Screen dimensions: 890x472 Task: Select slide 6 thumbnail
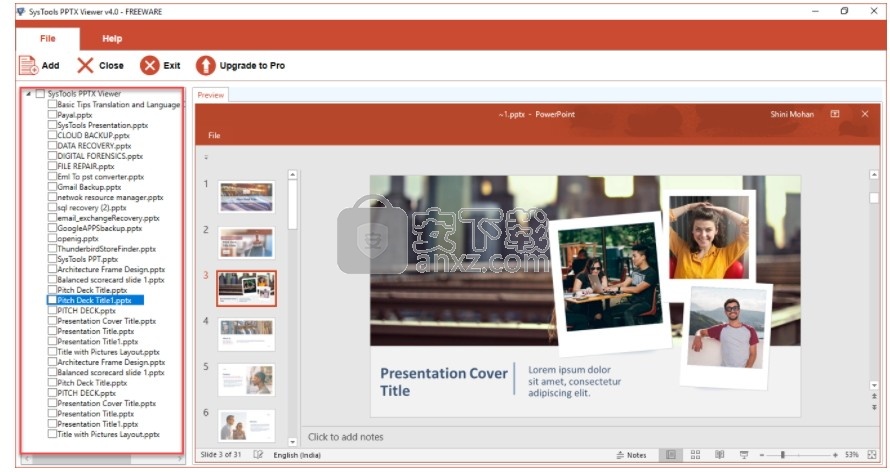coord(246,426)
